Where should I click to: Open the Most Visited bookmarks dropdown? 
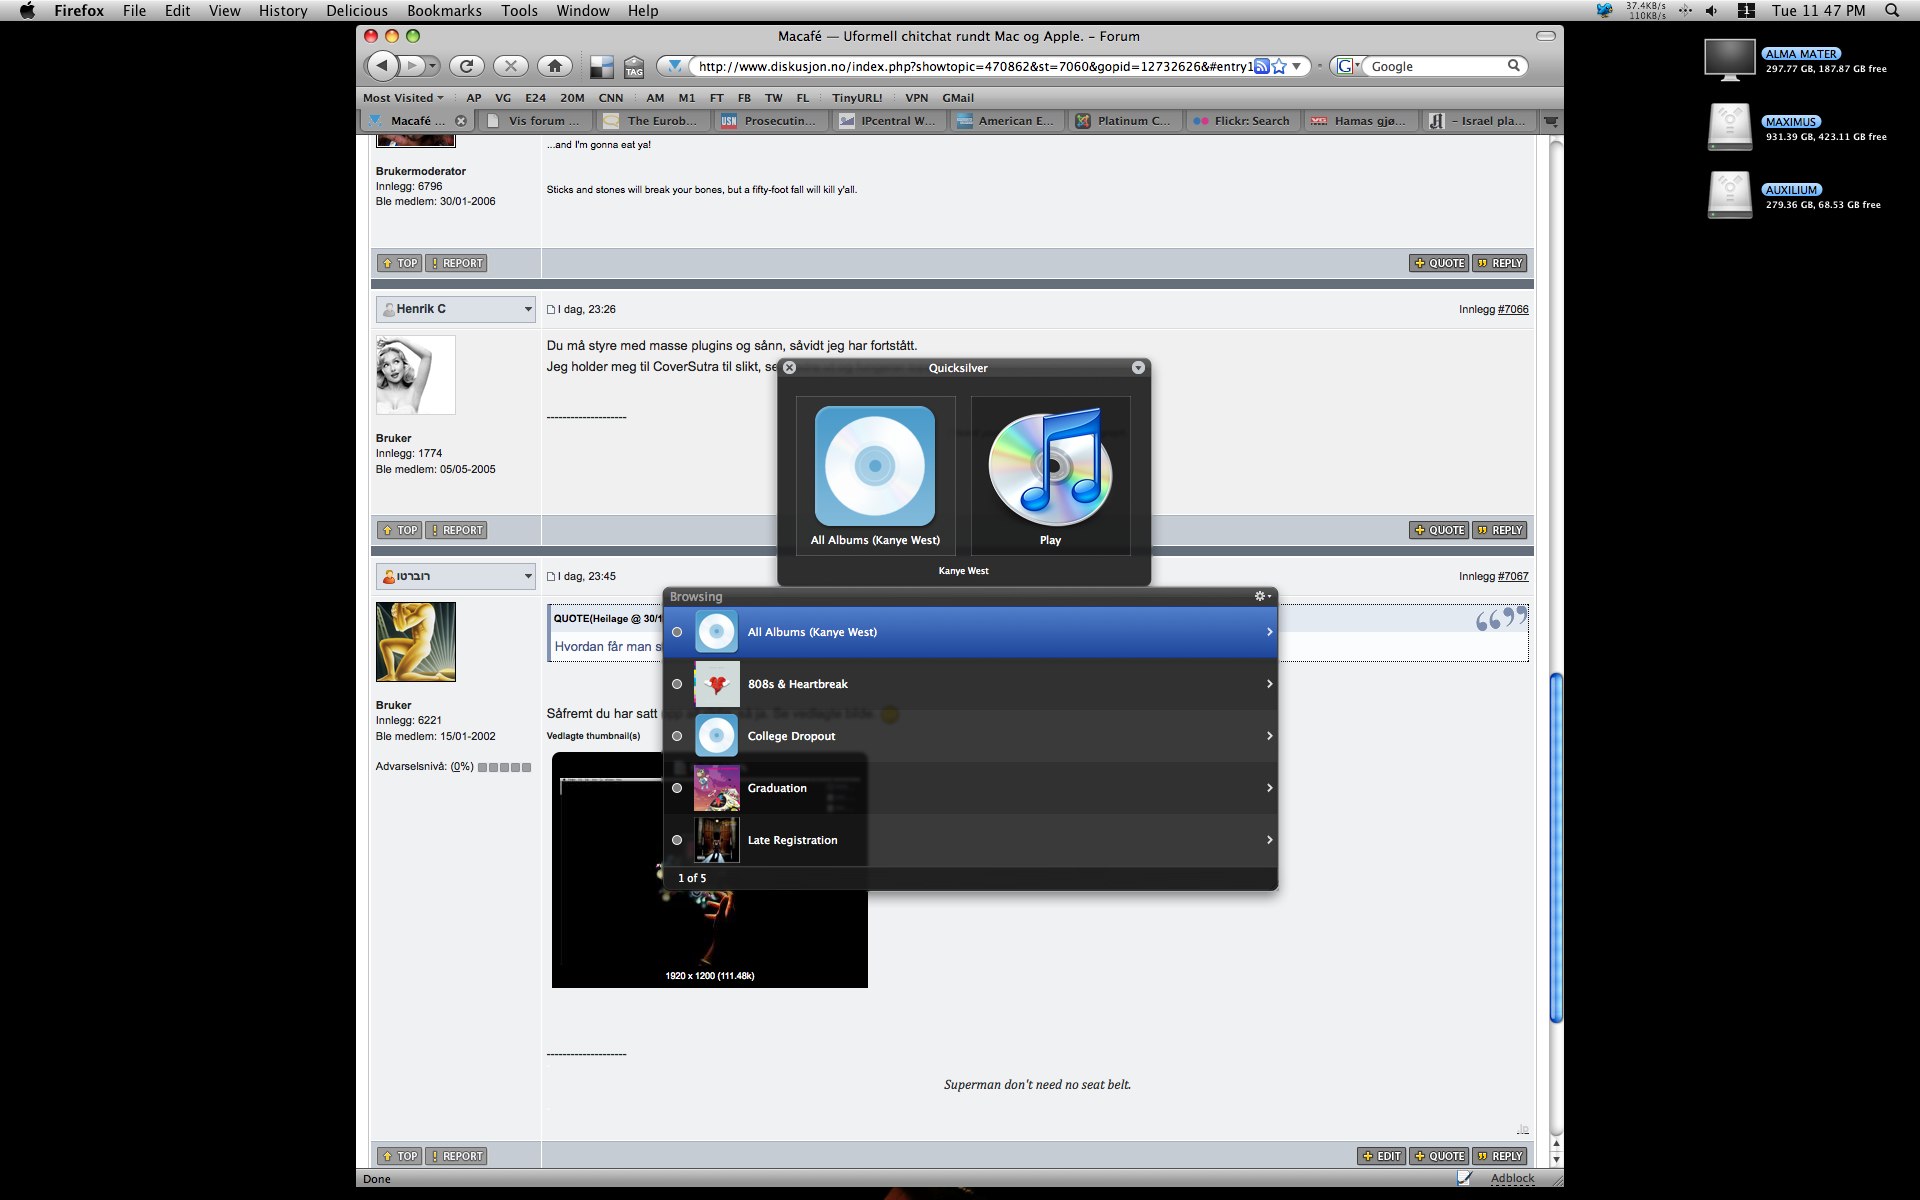(403, 98)
